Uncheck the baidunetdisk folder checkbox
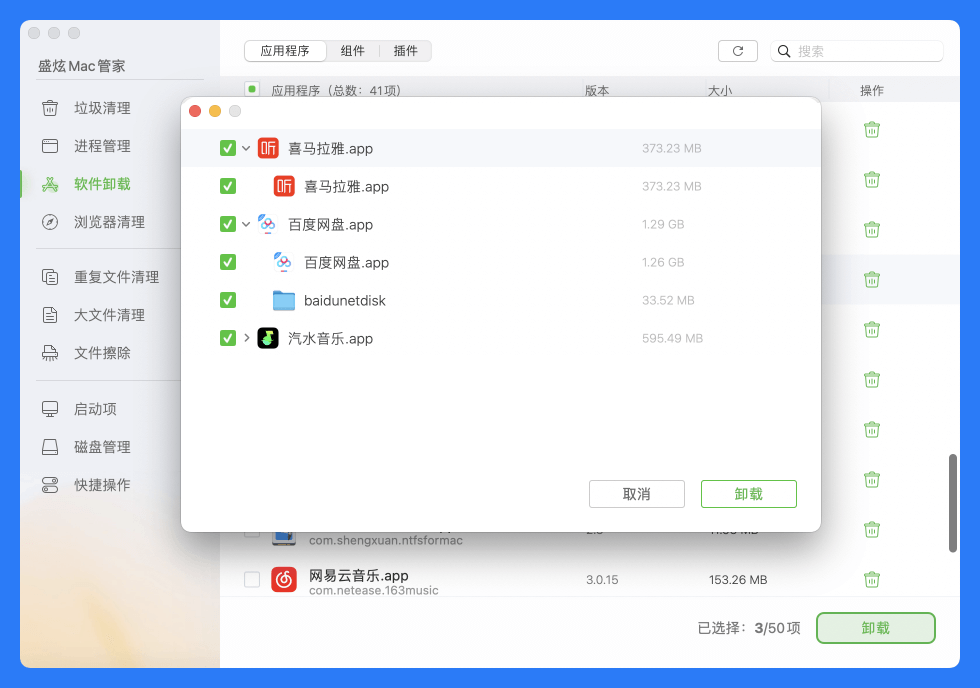Viewport: 980px width, 688px height. pyautogui.click(x=226, y=300)
